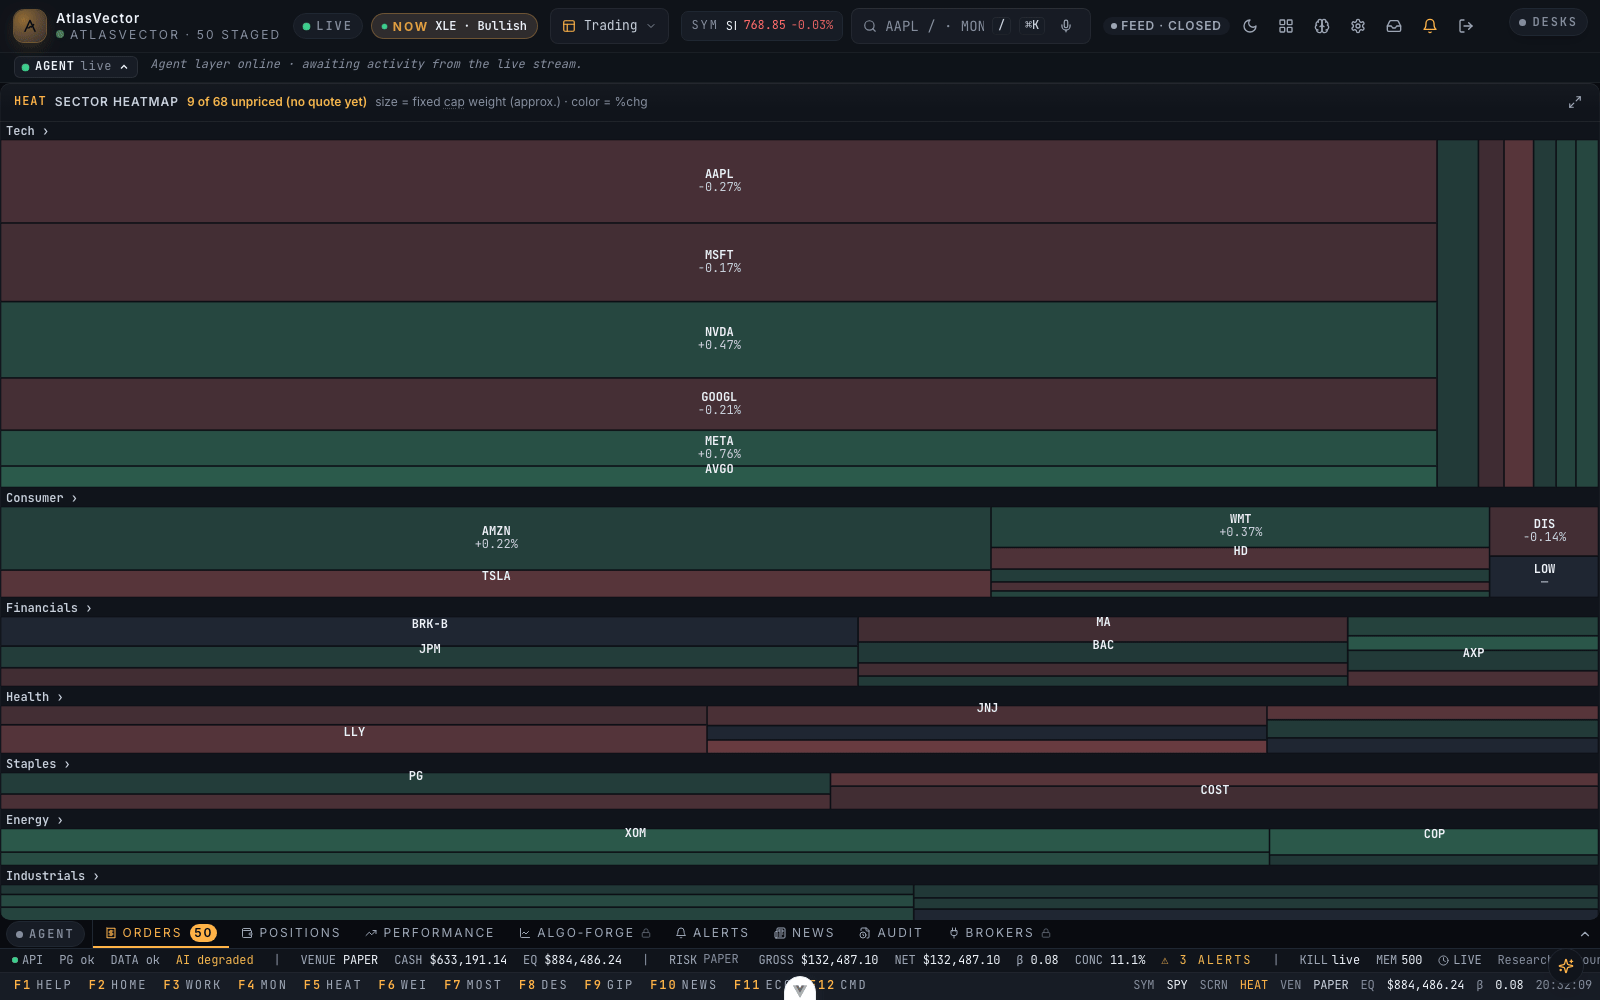Click the AMZN heatmap tile

pyautogui.click(x=496, y=538)
